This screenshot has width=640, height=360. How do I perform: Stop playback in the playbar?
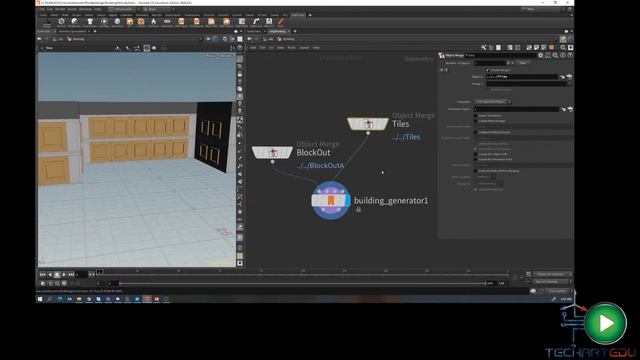point(57,275)
